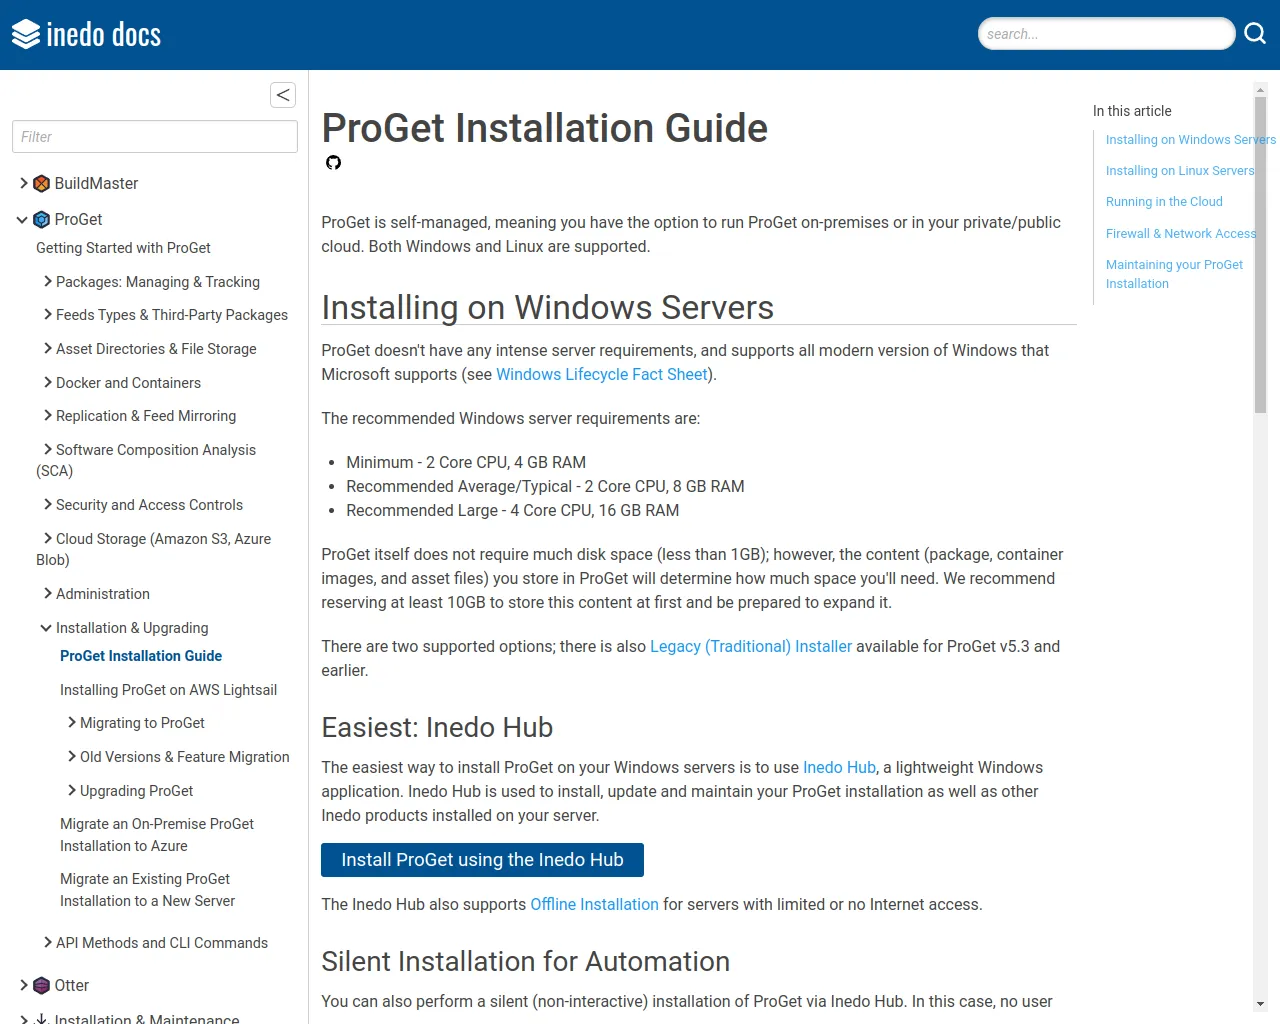Click the scrollbar down arrow
Viewport: 1280px width, 1024px height.
(x=1260, y=1004)
